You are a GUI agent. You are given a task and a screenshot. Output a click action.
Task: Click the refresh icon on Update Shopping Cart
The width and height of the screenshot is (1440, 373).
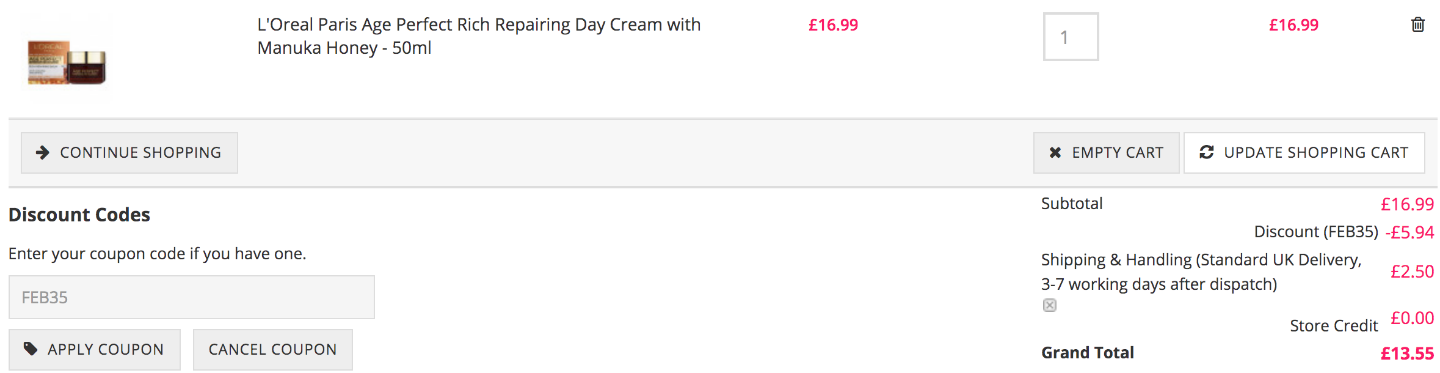1206,153
